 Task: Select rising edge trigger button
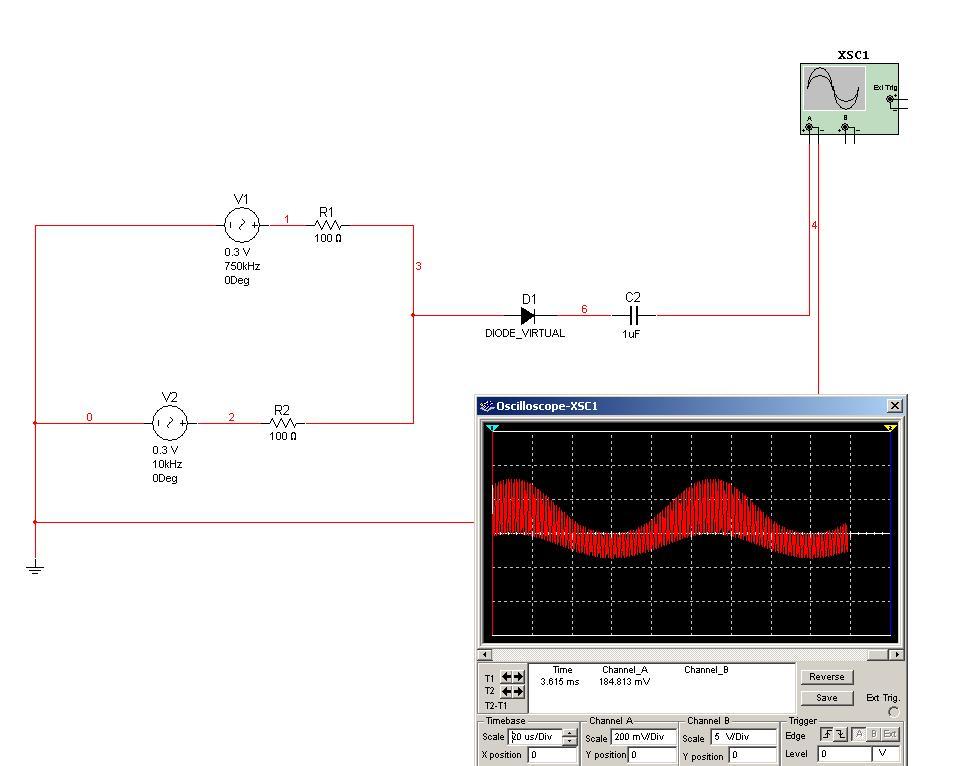coord(826,734)
